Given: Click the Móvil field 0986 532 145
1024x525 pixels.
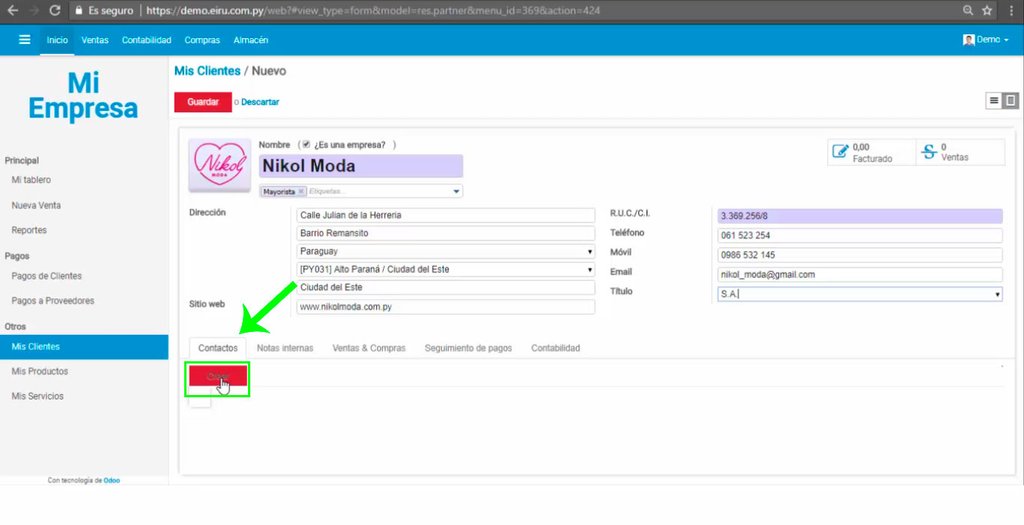Looking at the screenshot, I should pos(859,255).
